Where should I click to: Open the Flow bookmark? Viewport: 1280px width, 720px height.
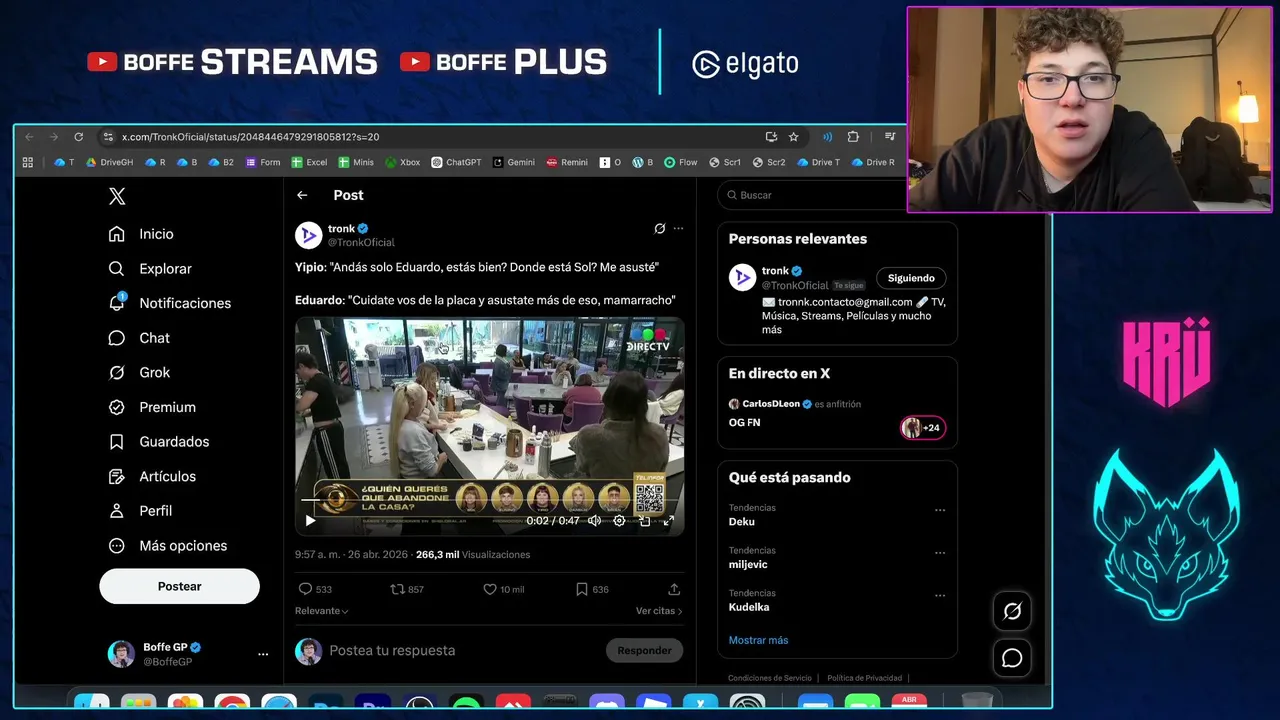click(x=681, y=162)
